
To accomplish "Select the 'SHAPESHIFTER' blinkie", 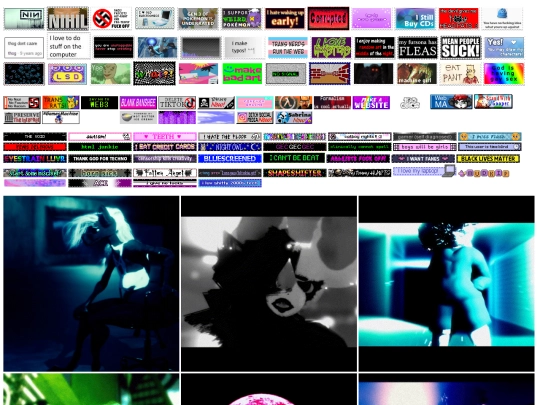I will [295, 173].
